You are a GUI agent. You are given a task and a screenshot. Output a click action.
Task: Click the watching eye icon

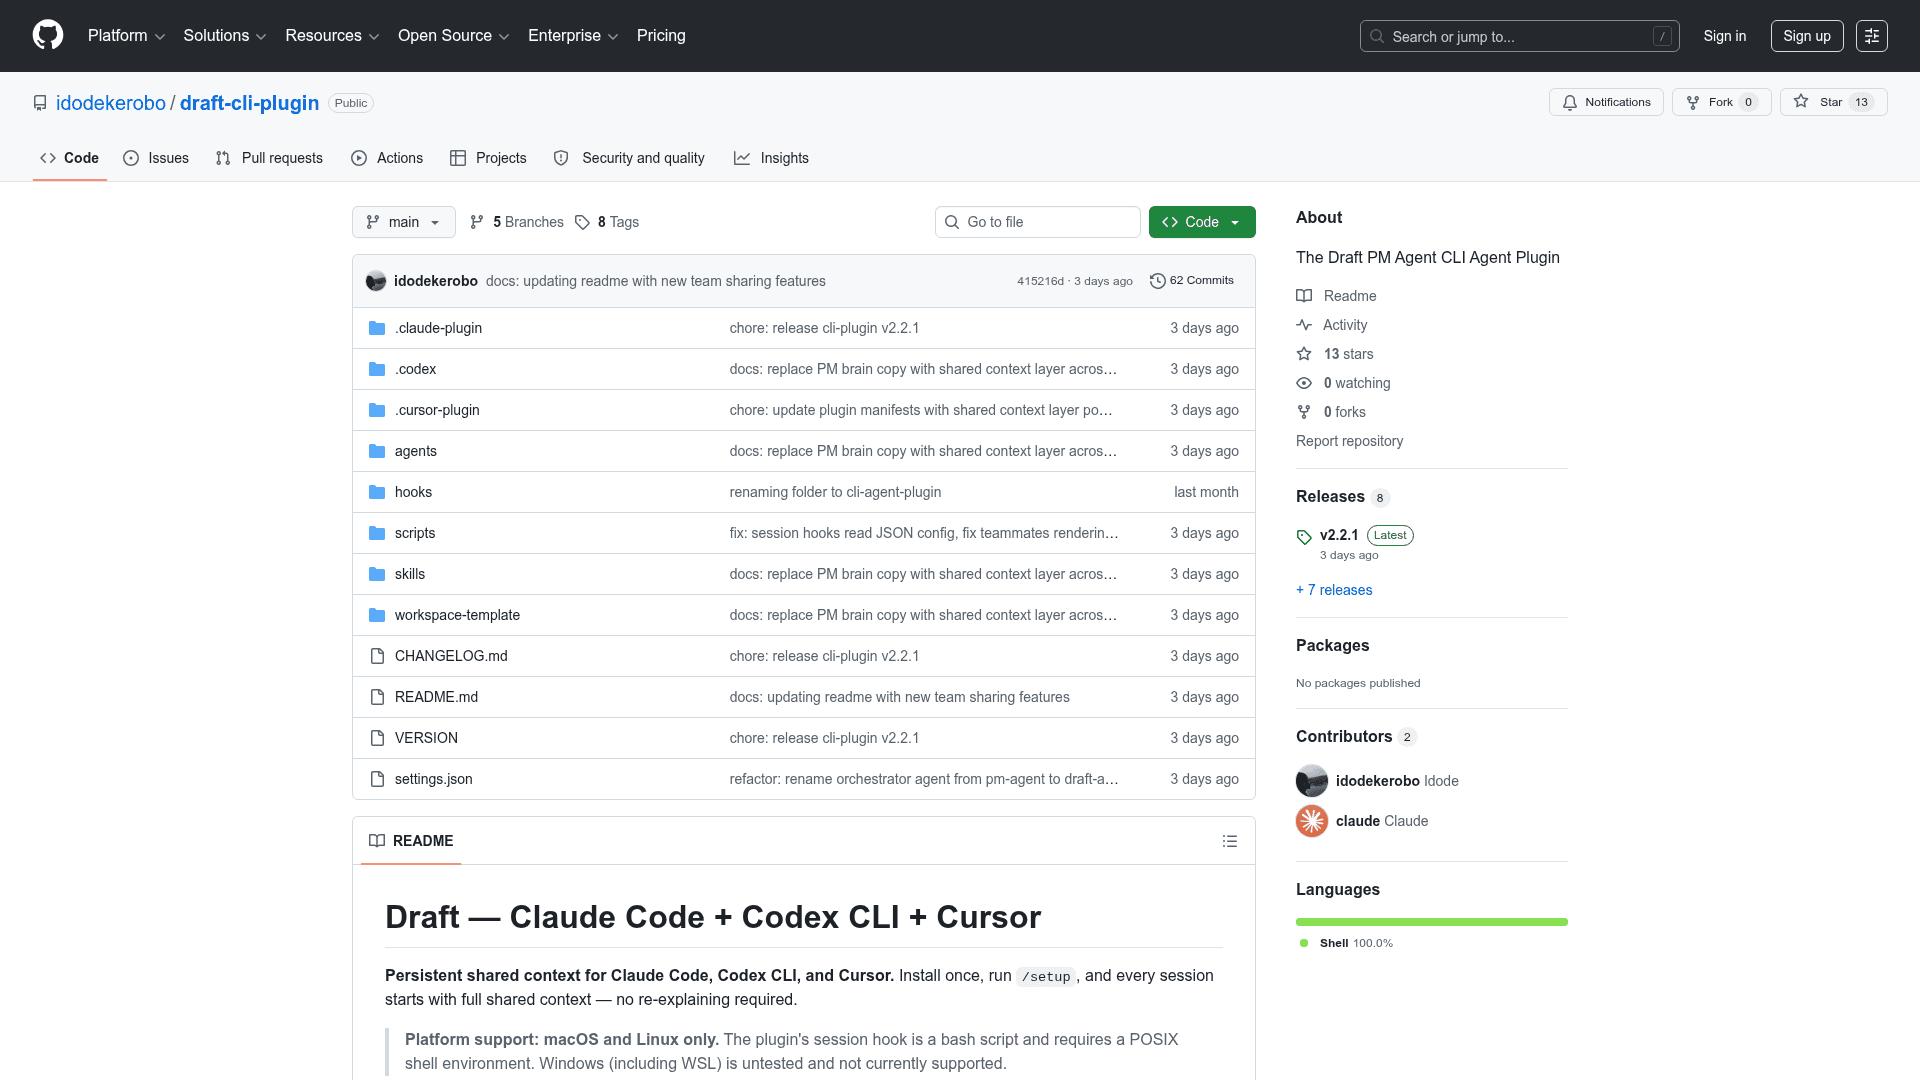pos(1304,383)
